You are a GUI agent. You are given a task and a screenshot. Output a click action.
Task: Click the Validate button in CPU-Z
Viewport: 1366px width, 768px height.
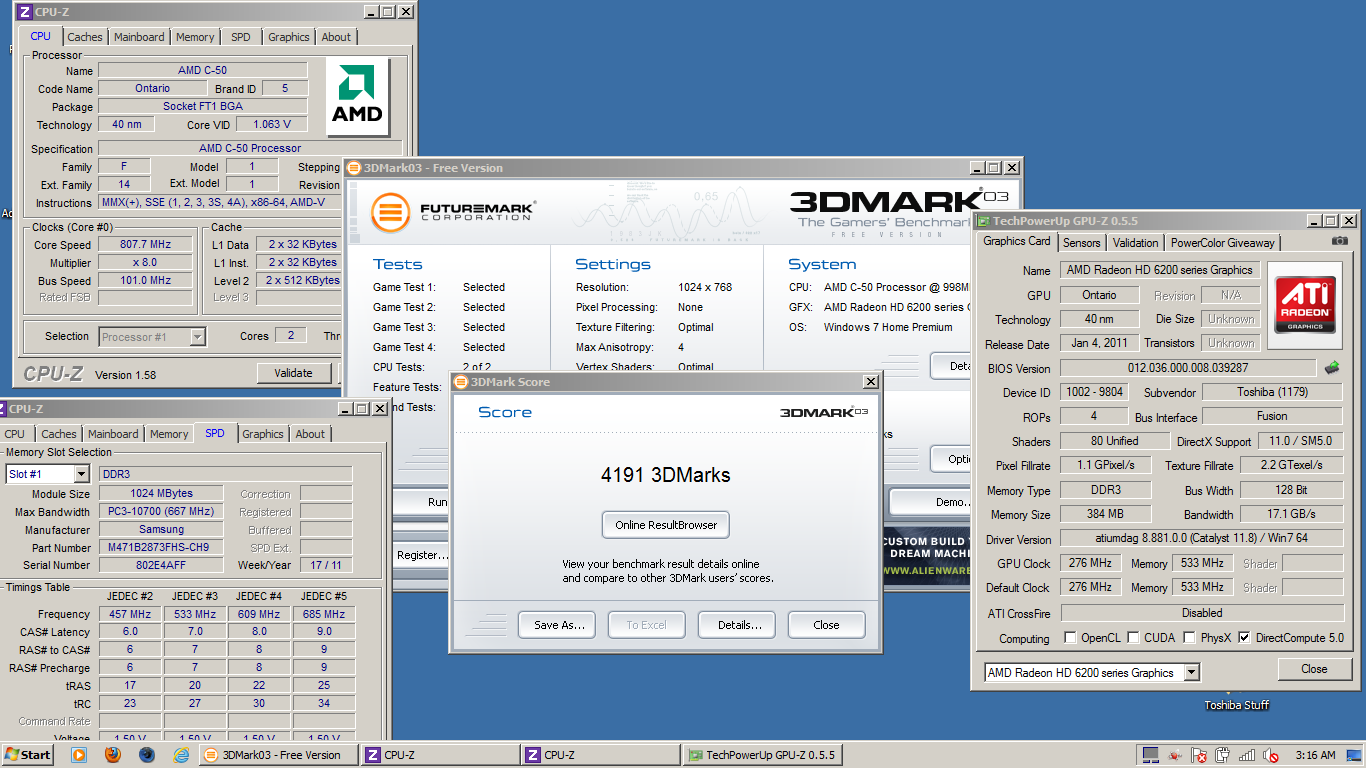(x=293, y=373)
